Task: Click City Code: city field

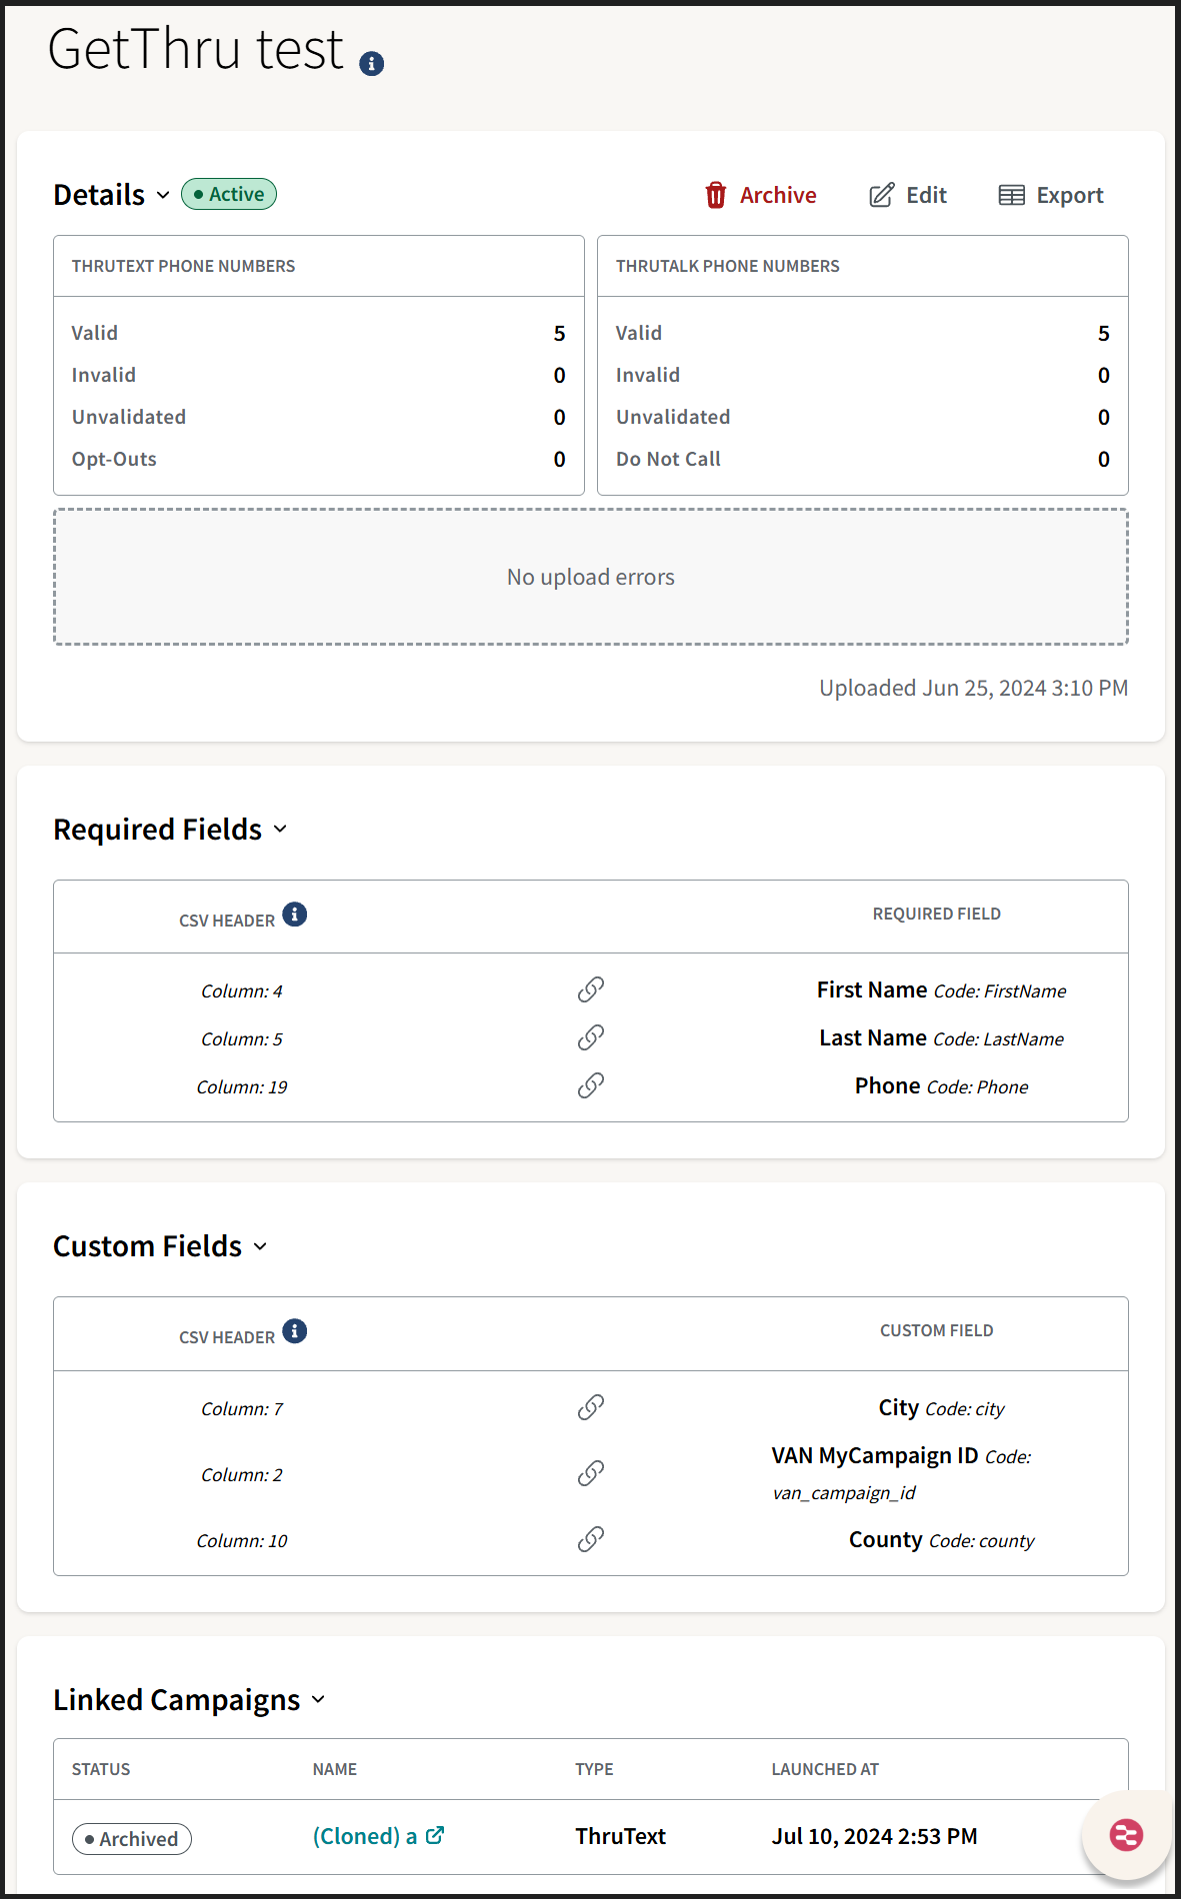Action: [x=941, y=1408]
